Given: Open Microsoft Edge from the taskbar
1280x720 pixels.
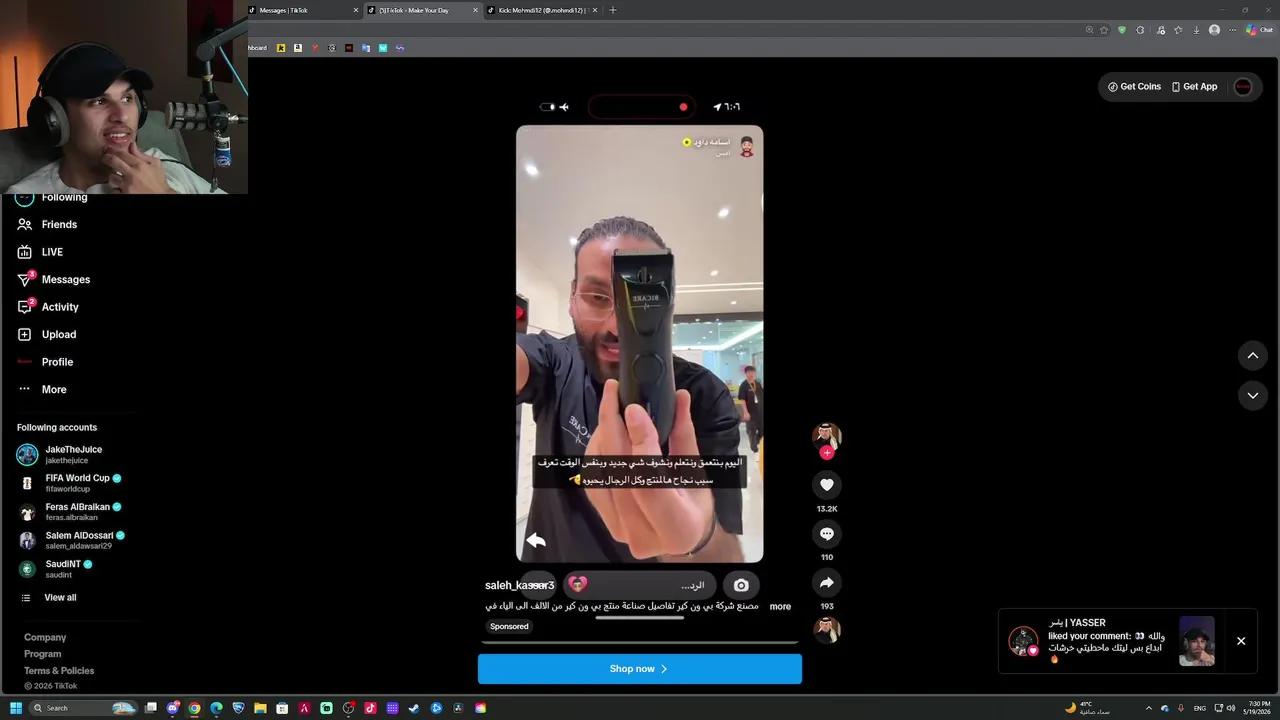Looking at the screenshot, I should (216, 708).
